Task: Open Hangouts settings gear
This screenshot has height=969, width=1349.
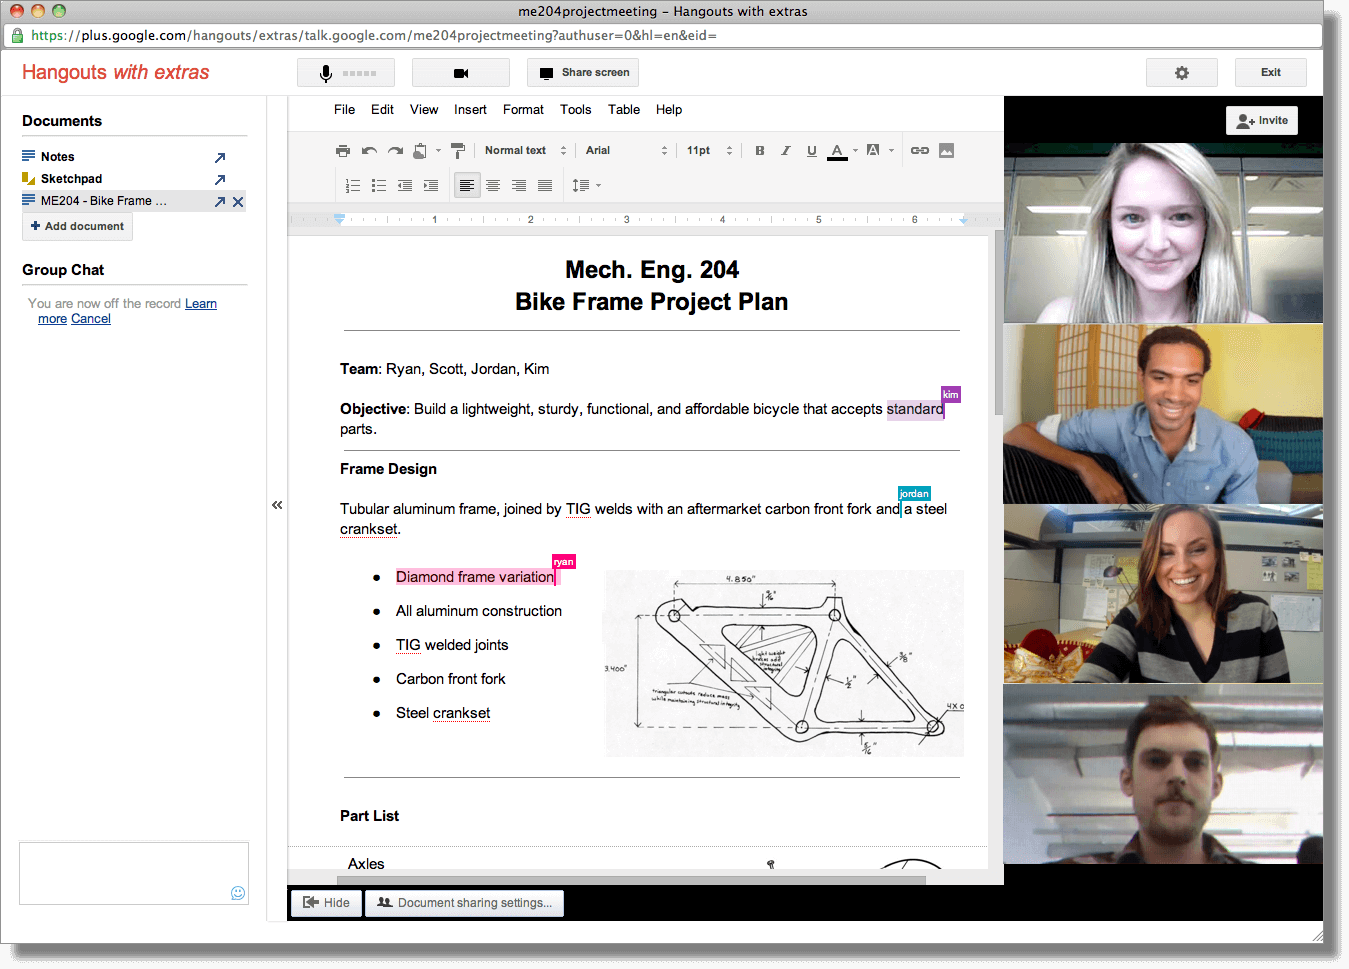Action: 1181,73
